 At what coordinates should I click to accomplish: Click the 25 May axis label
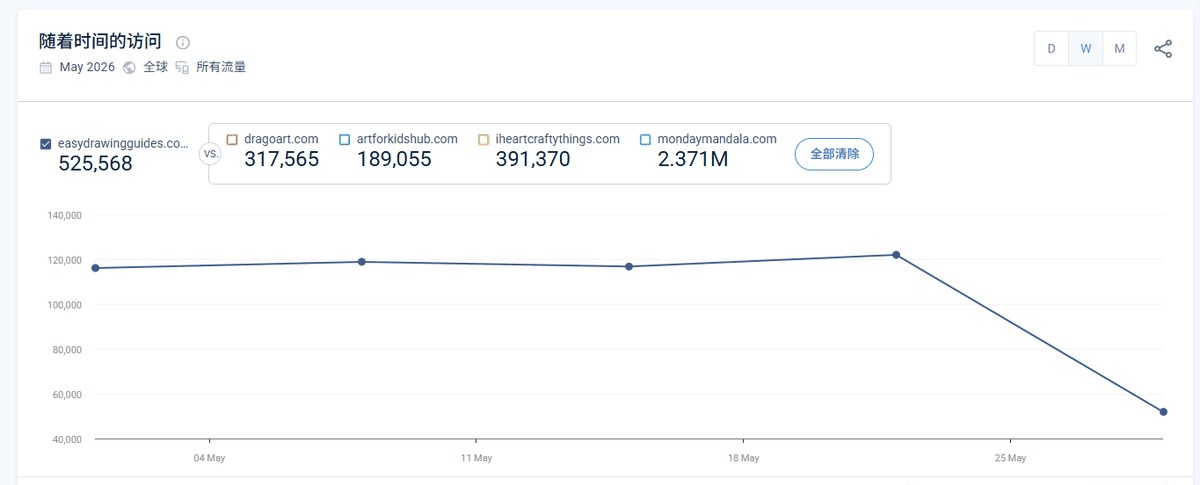[1010, 459]
